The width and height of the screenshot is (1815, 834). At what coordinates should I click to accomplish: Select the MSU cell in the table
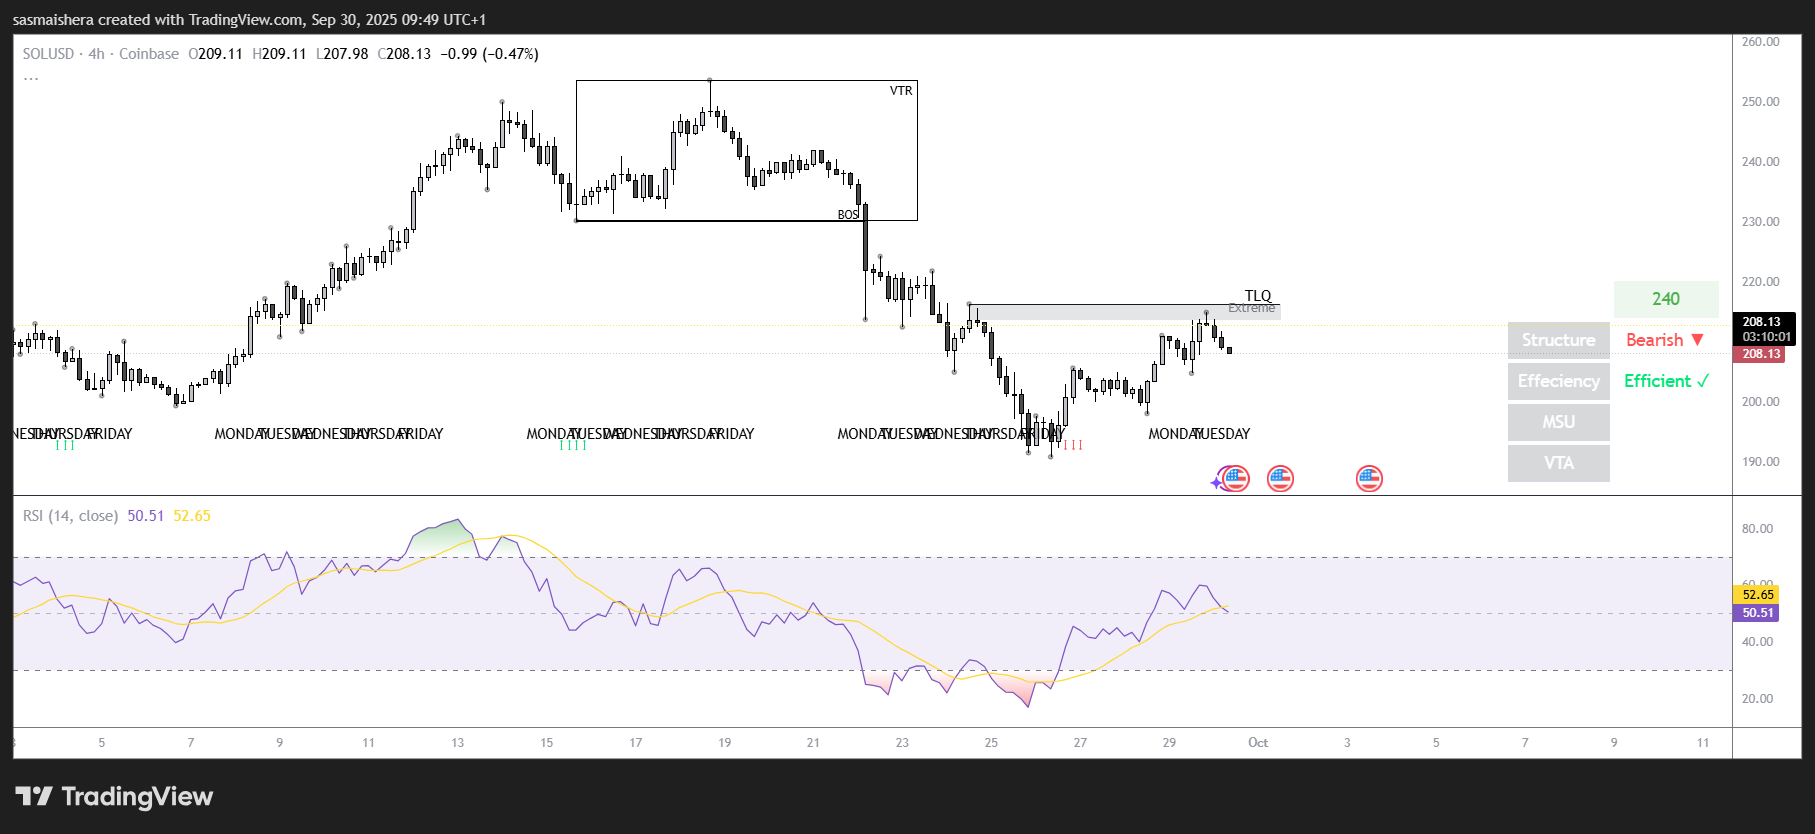pyautogui.click(x=1558, y=422)
